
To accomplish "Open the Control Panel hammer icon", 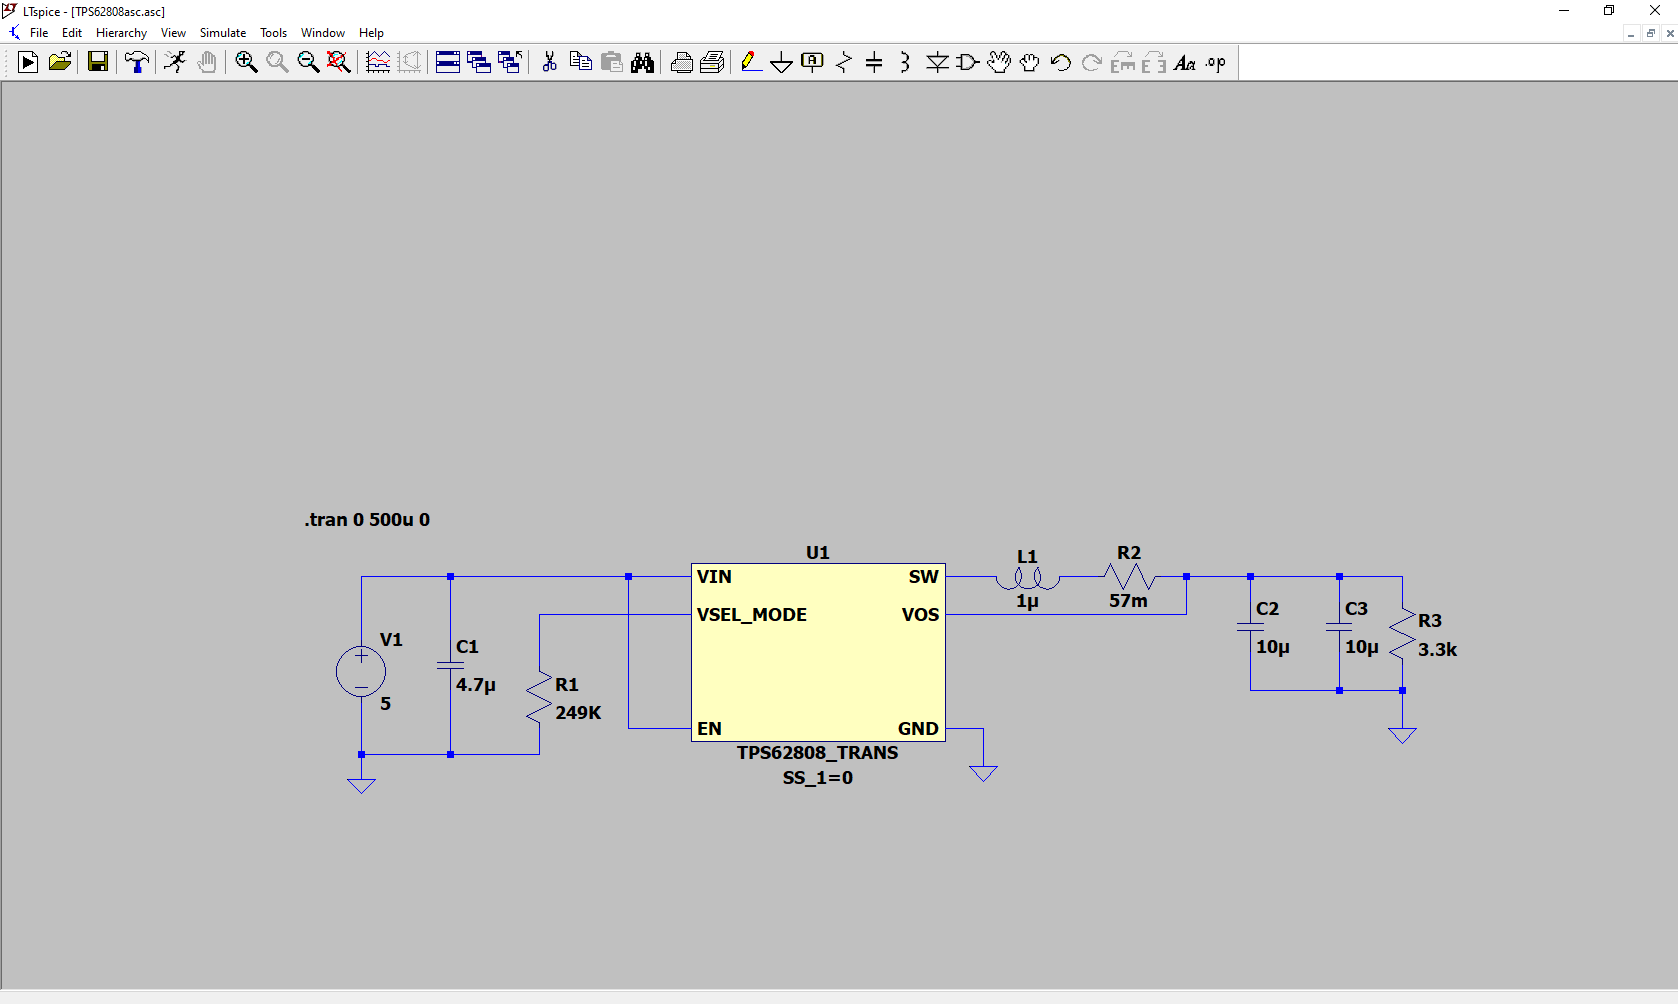I will click(137, 62).
